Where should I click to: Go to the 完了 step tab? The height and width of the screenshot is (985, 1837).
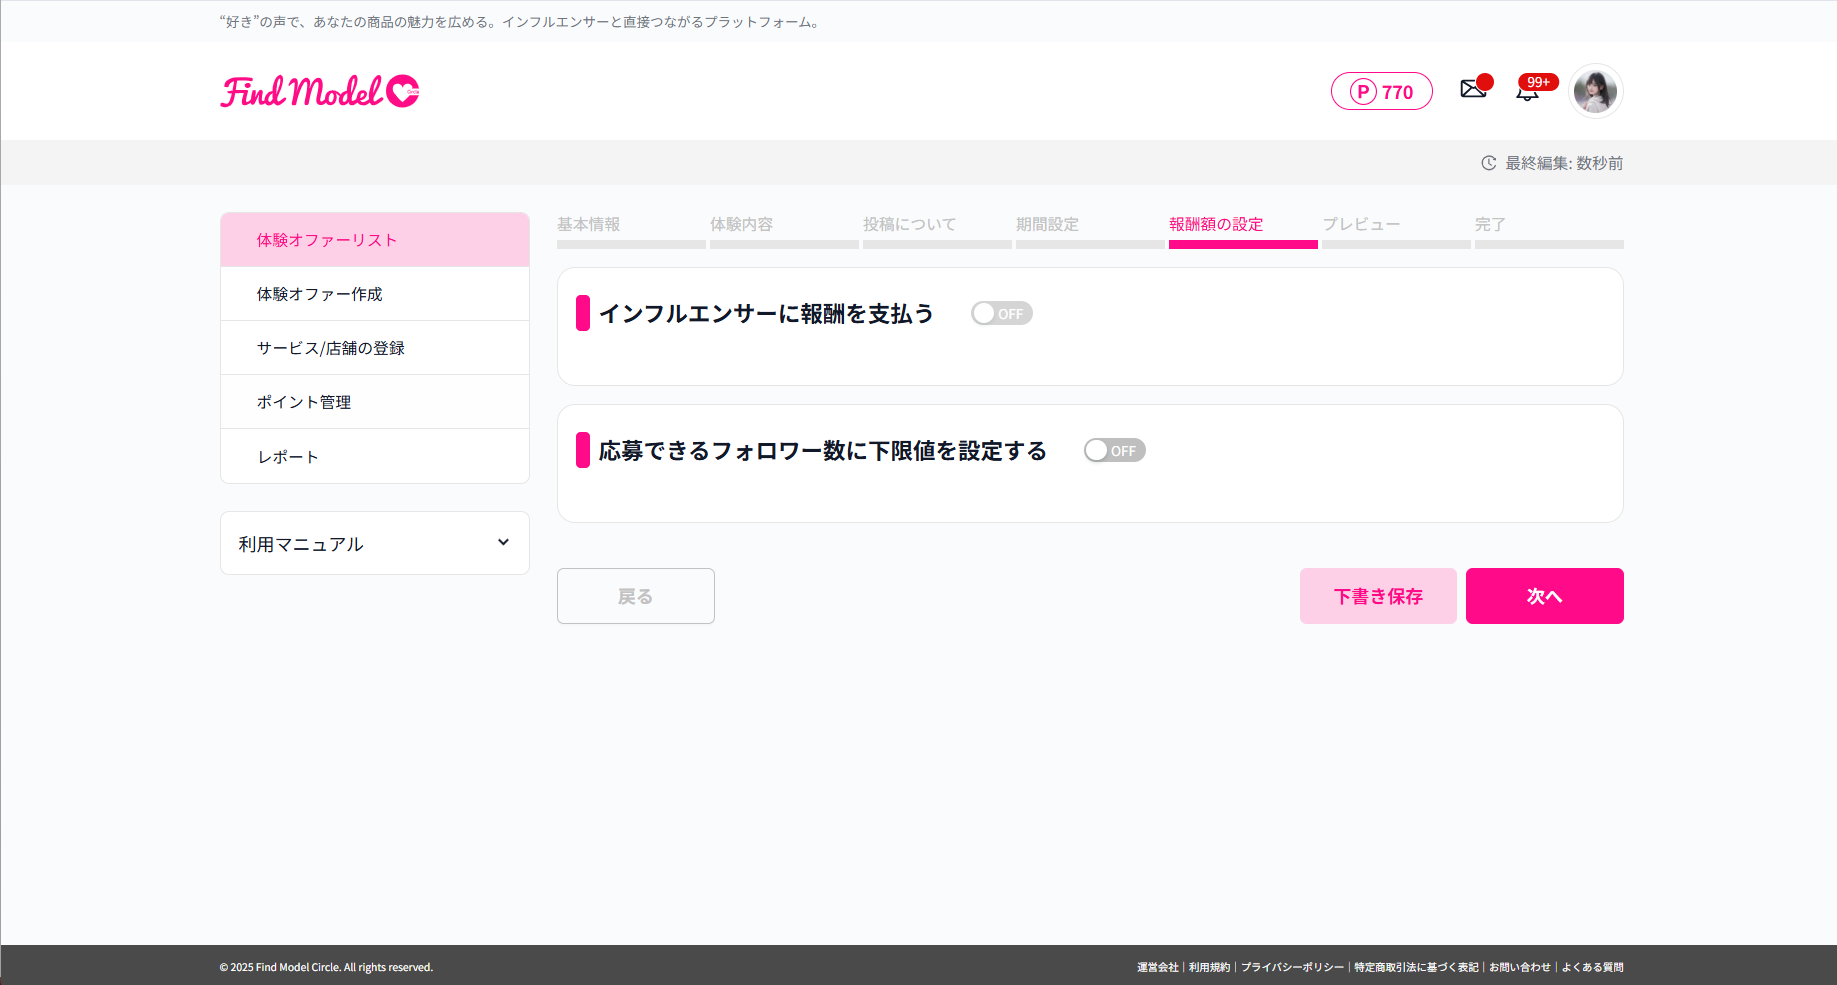point(1549,231)
